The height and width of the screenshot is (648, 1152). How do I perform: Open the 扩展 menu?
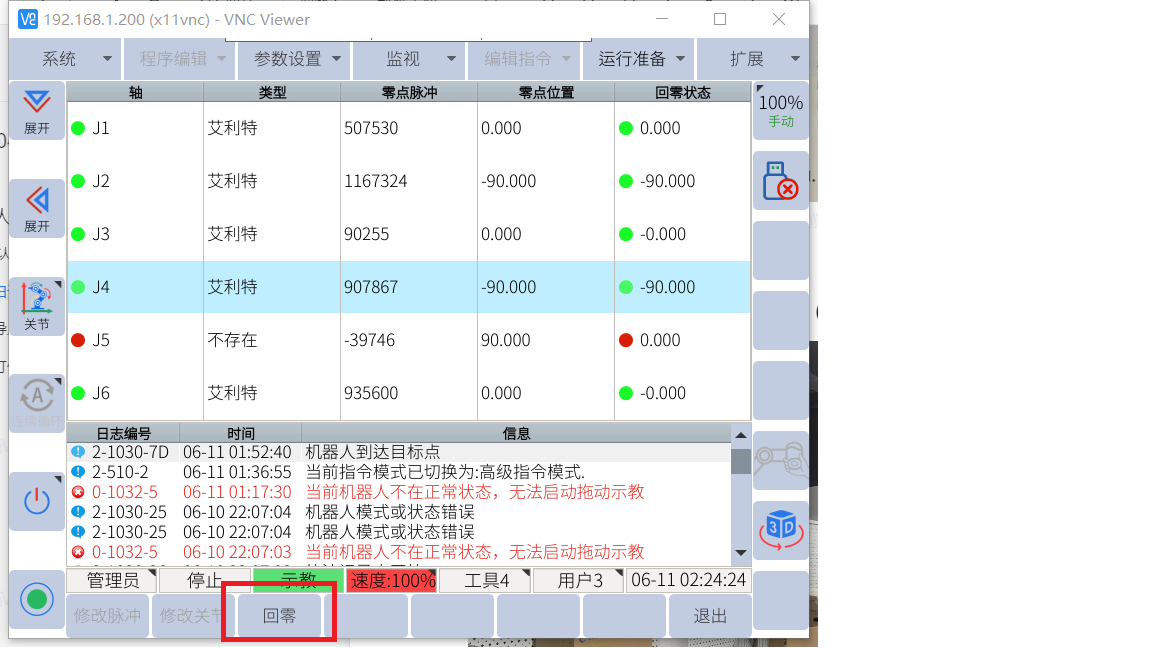[x=752, y=59]
